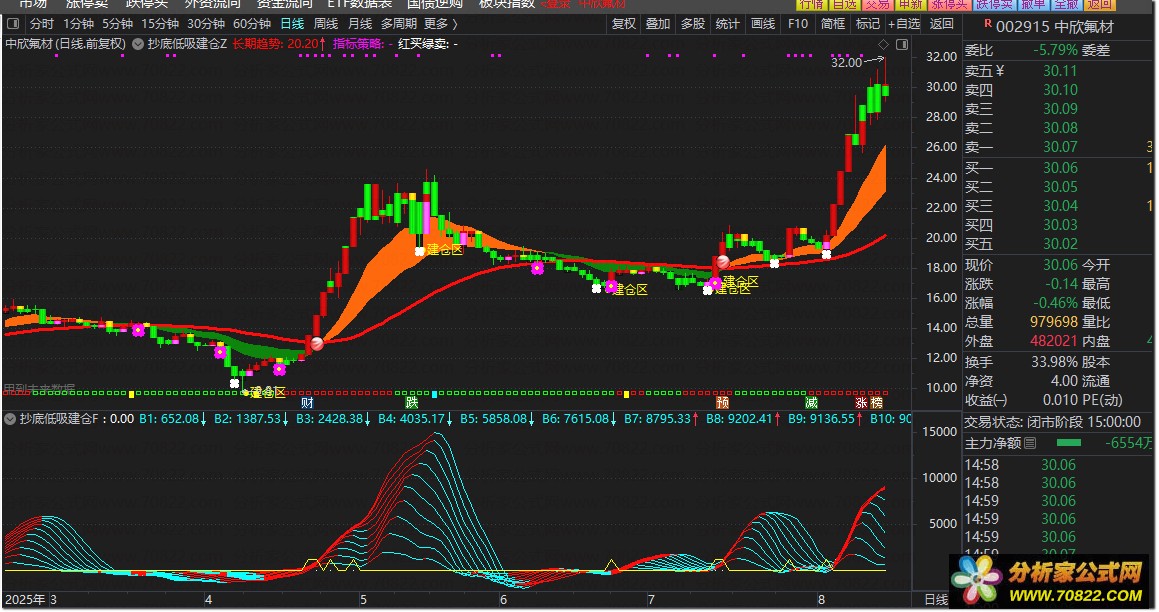This screenshot has width=1159, height=612.
Task: Open the 统计 statistics tool
Action: pos(727,24)
